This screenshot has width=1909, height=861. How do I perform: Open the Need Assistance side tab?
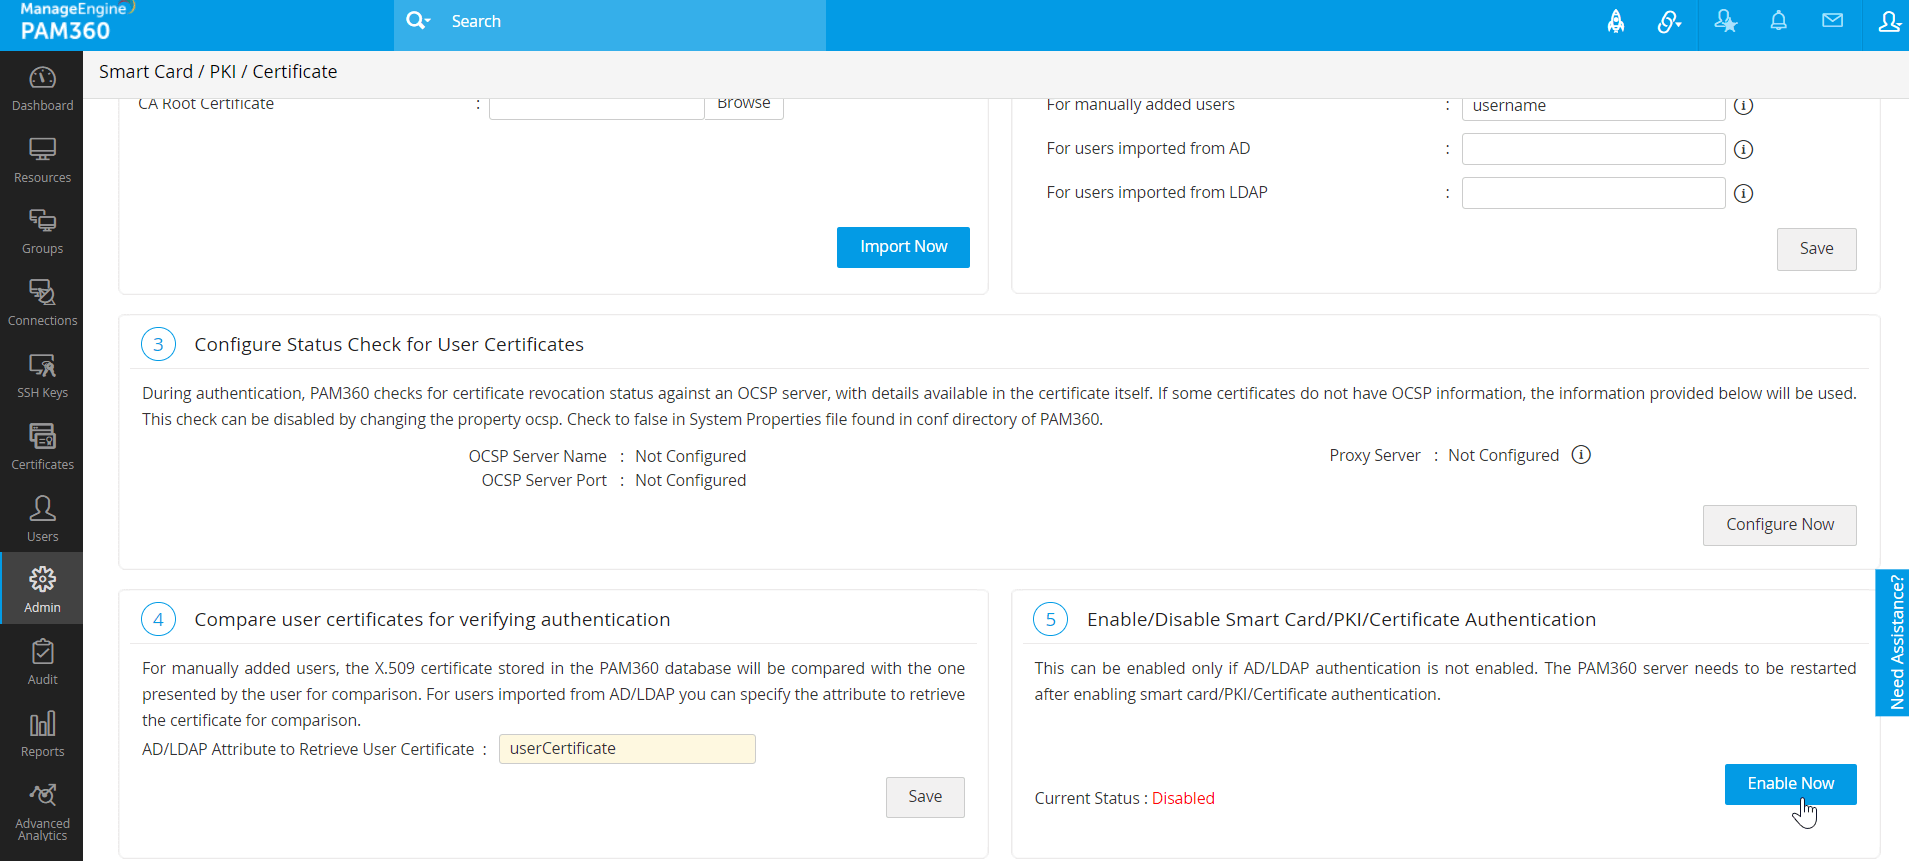tap(1893, 642)
